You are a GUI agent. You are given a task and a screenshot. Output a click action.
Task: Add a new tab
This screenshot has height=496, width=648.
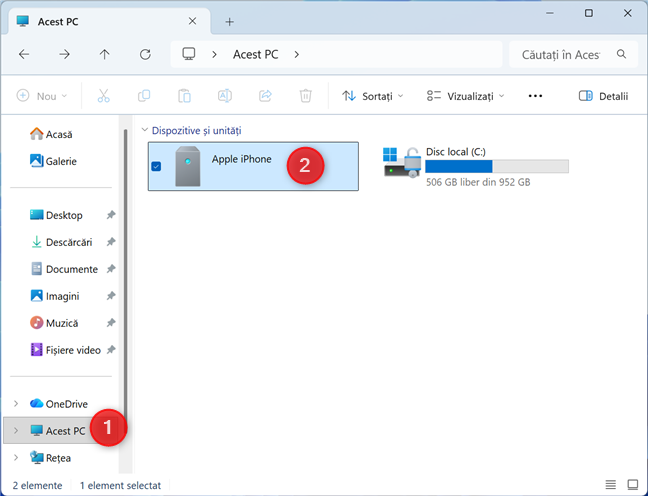click(229, 21)
